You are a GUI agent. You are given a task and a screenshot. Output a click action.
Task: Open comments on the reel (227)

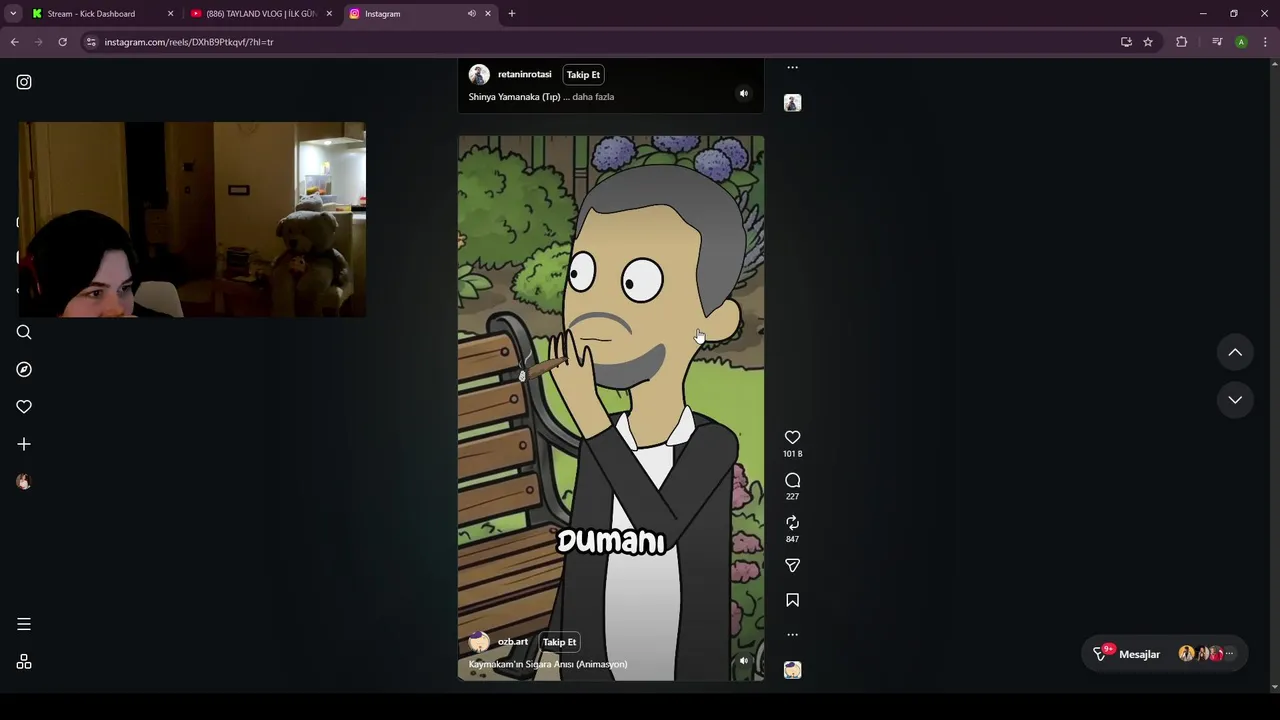pyautogui.click(x=792, y=480)
